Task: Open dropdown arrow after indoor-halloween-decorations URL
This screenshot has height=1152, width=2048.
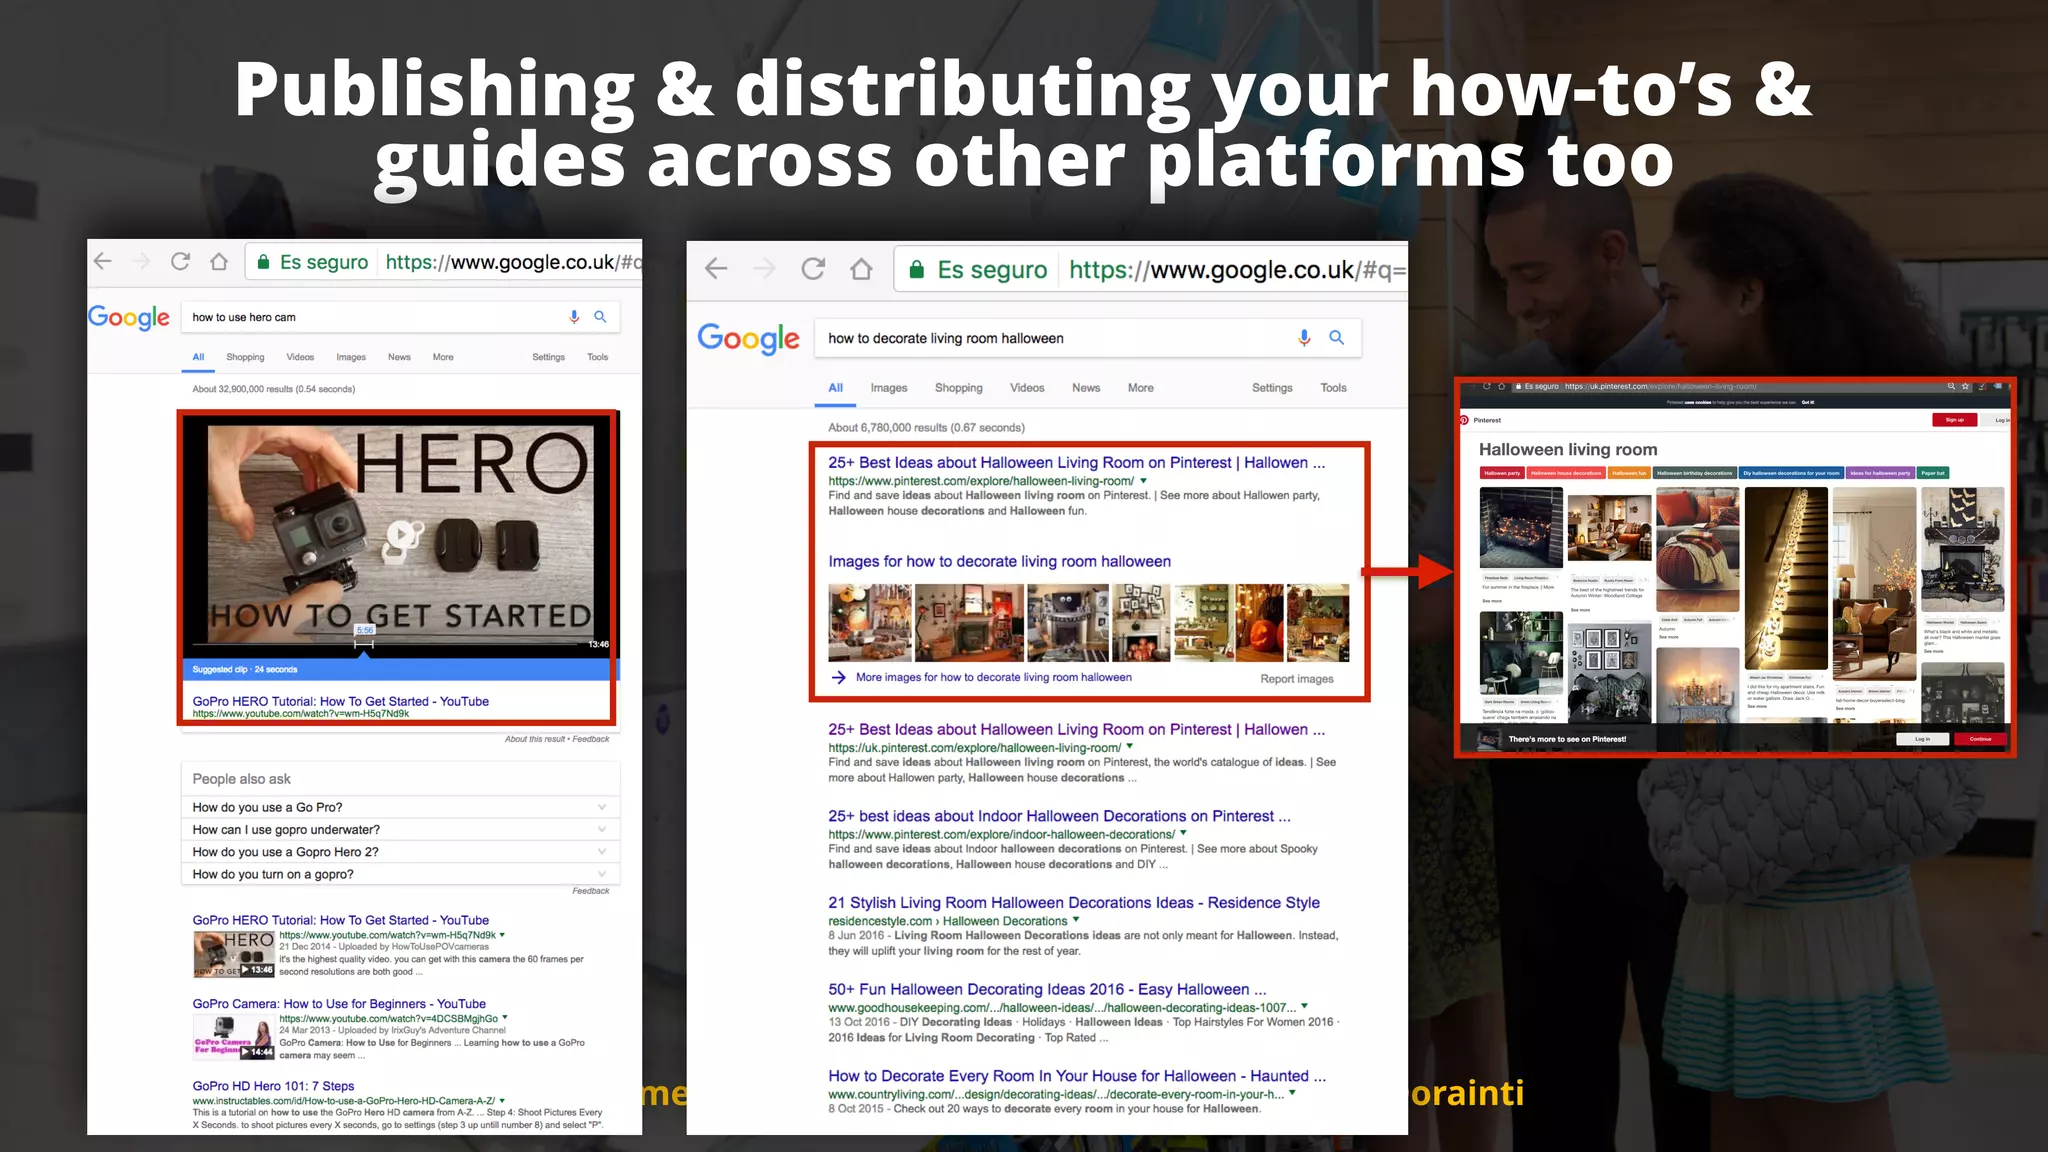Action: click(1183, 833)
